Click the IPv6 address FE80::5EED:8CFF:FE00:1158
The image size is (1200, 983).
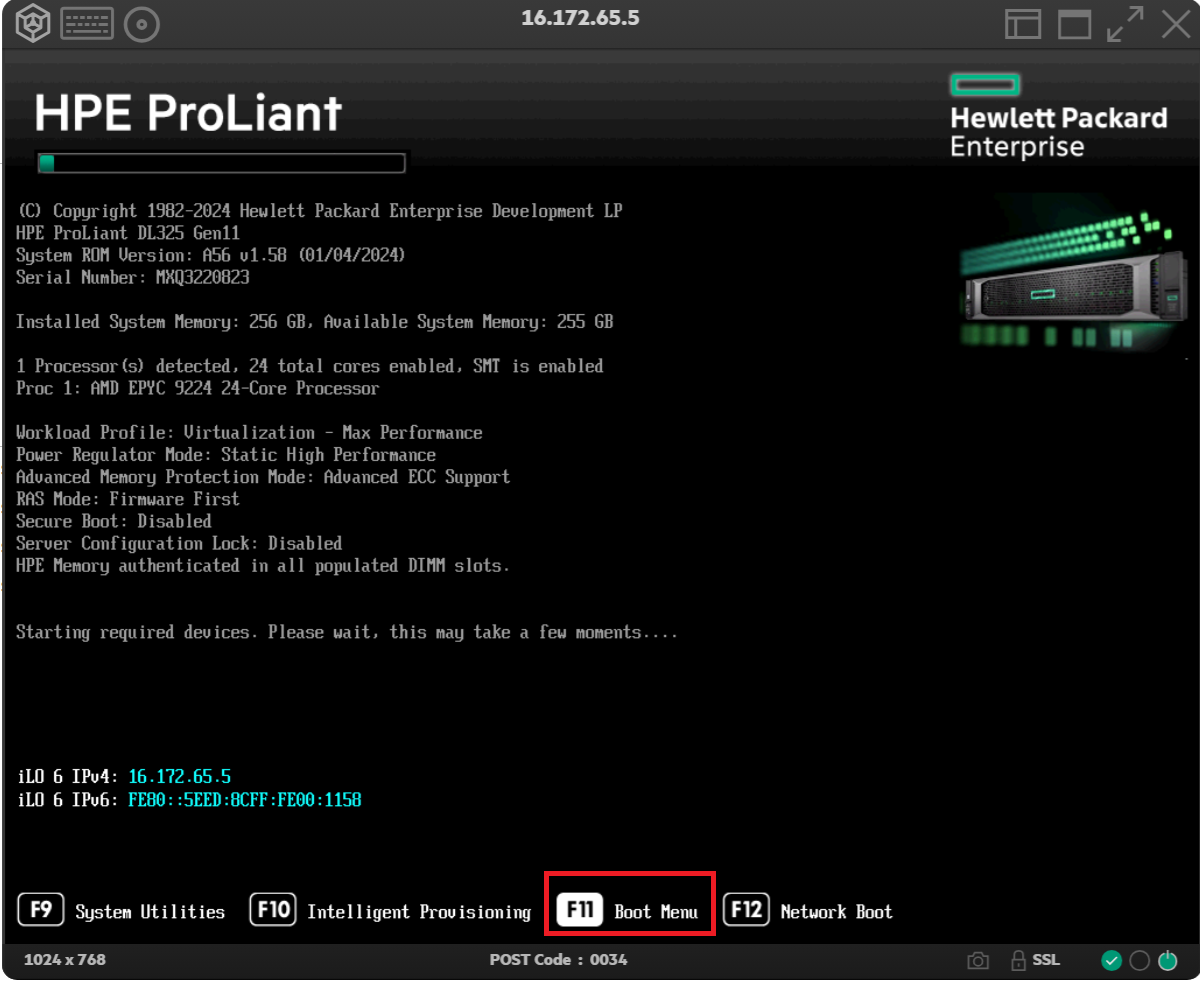pyautogui.click(x=245, y=800)
